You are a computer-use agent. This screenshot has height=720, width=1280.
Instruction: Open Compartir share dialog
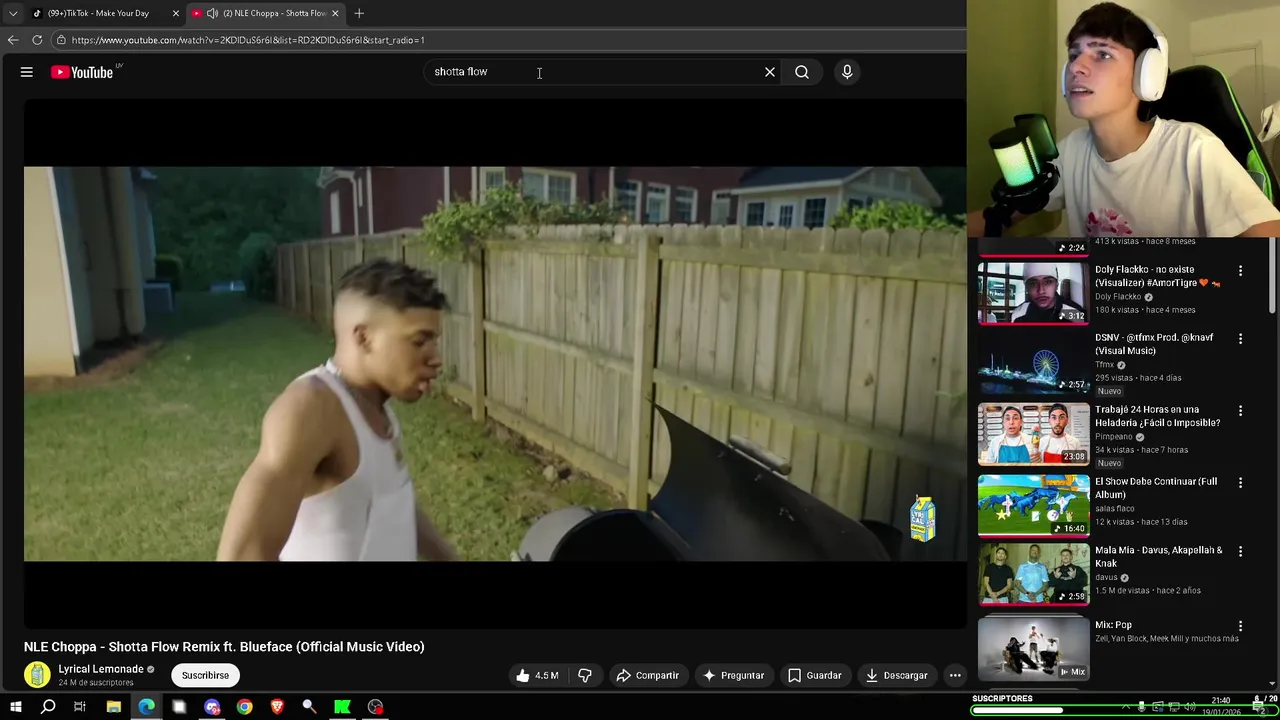647,675
